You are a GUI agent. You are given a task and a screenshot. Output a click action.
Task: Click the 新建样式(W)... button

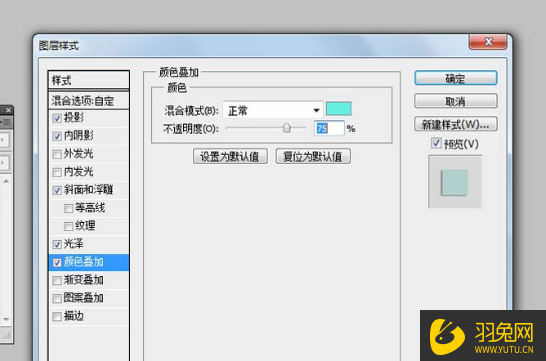455,124
